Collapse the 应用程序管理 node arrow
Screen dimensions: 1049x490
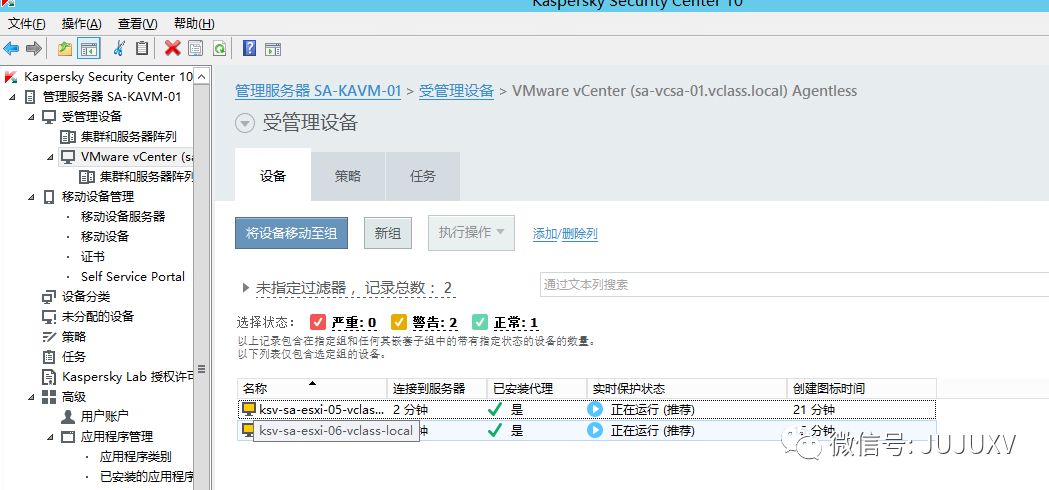point(50,437)
